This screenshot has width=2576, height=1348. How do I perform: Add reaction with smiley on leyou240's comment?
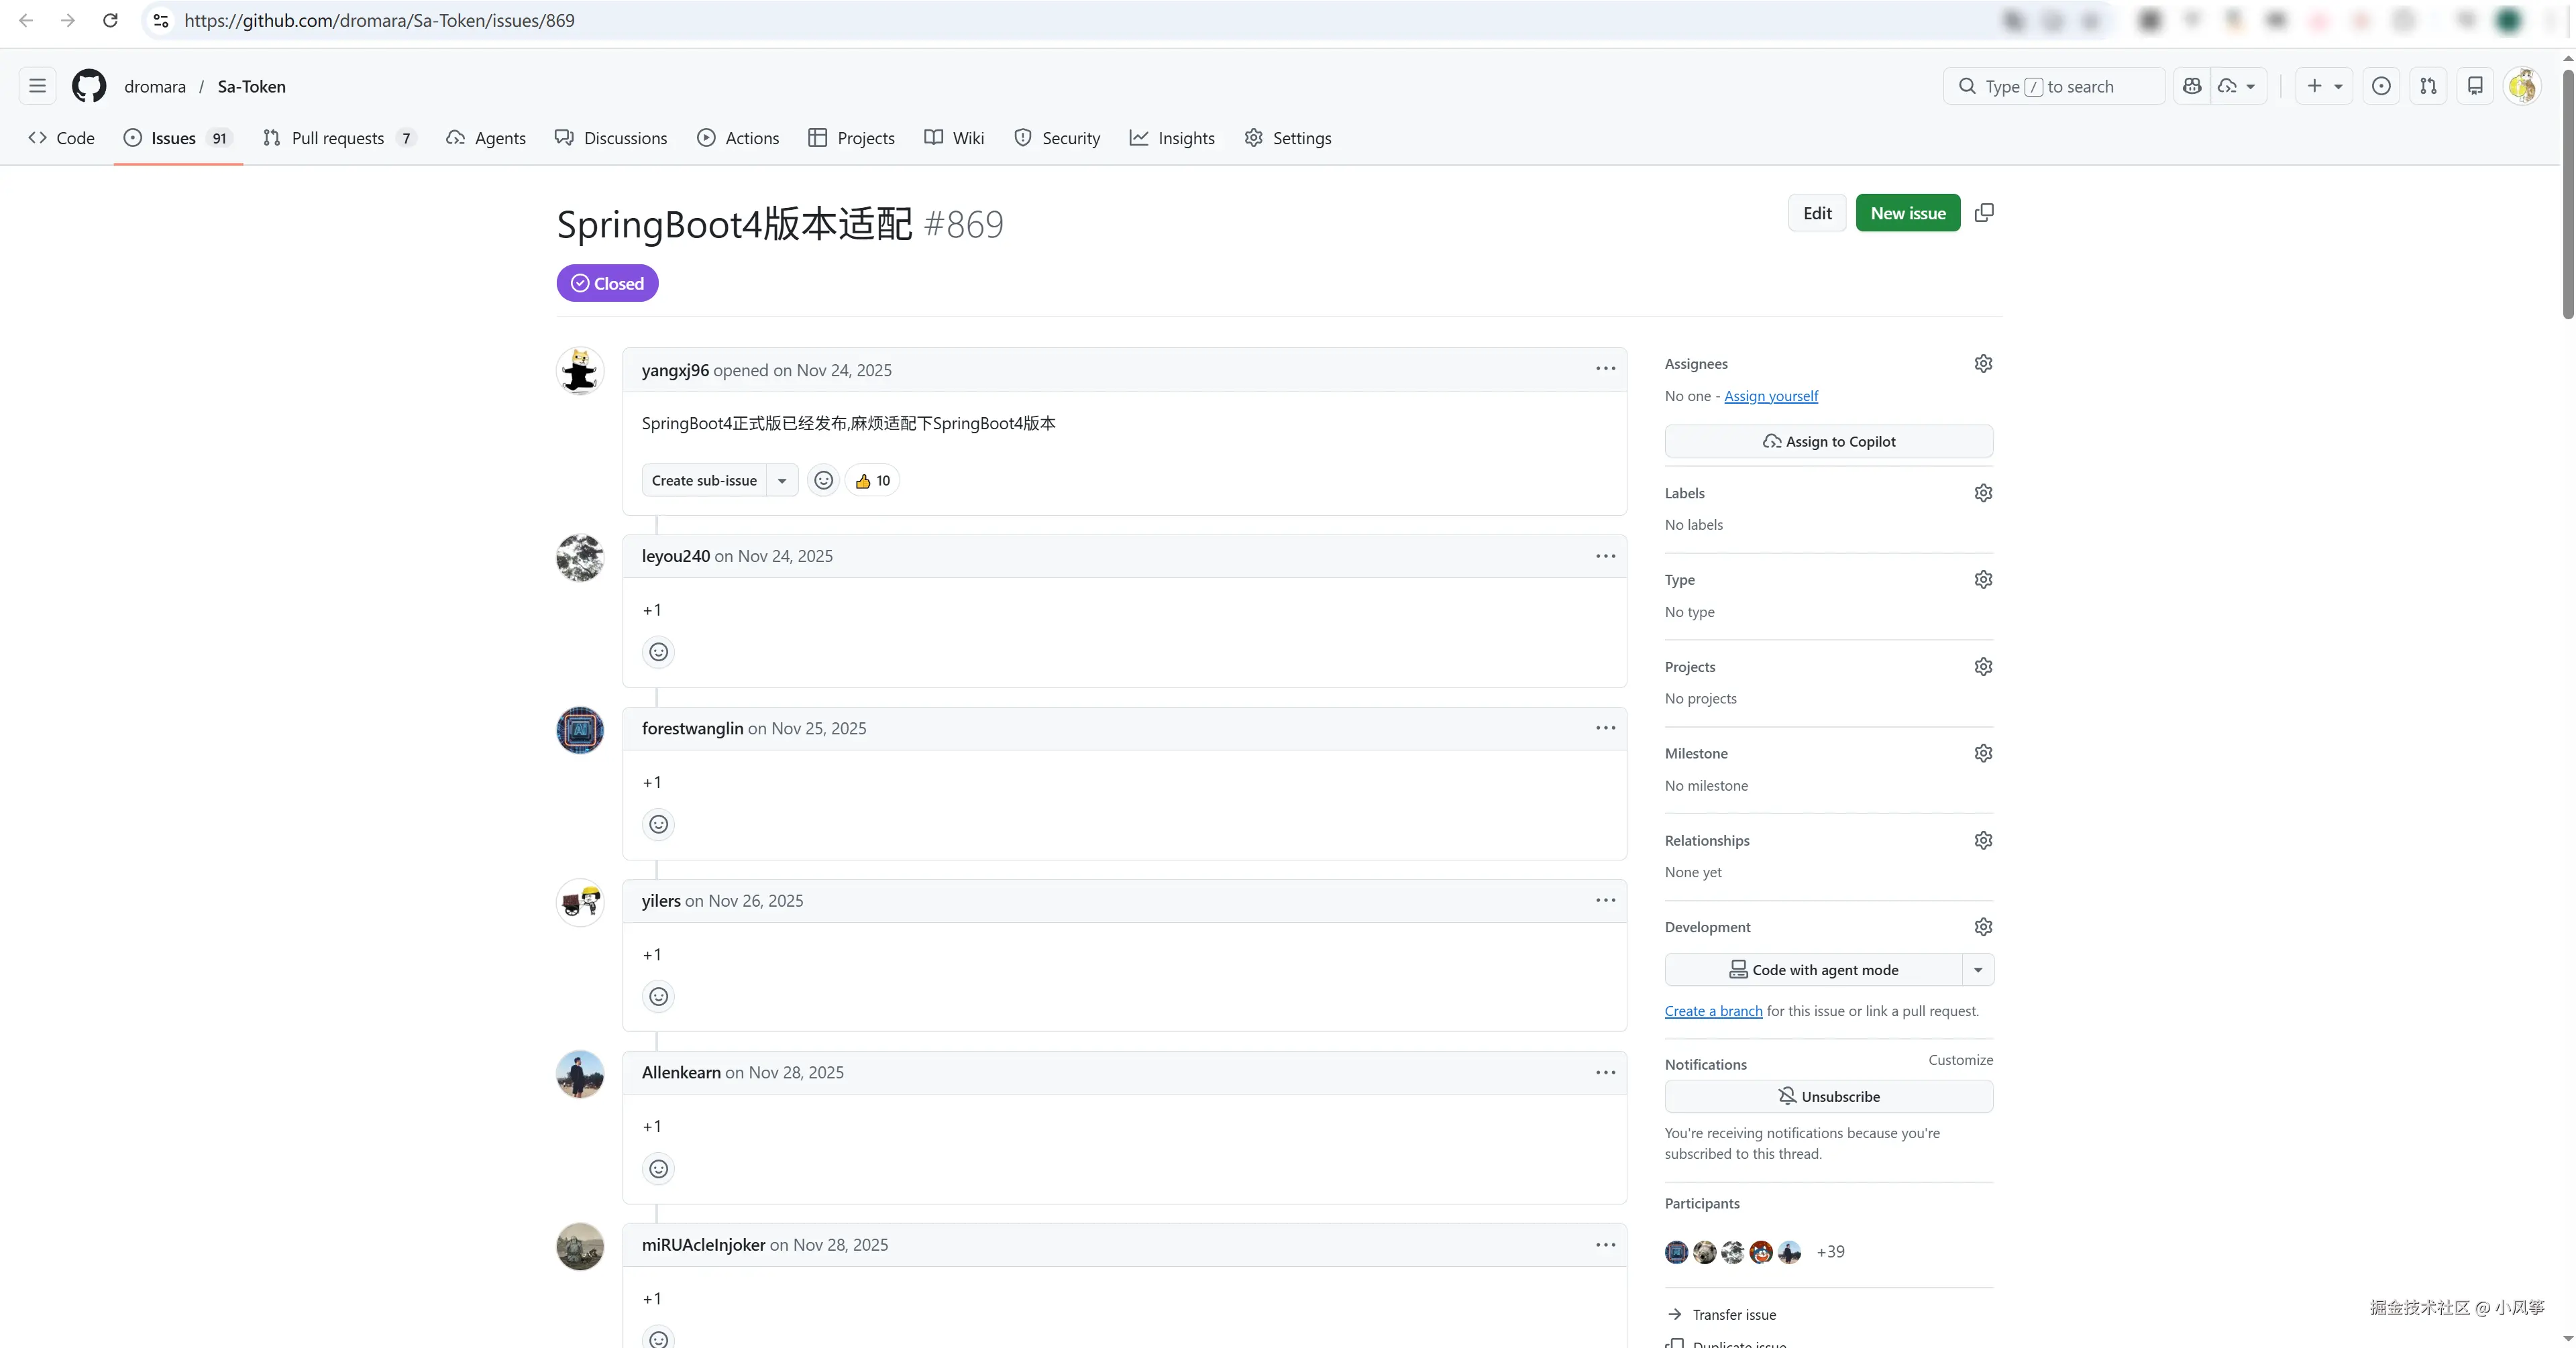coord(658,652)
